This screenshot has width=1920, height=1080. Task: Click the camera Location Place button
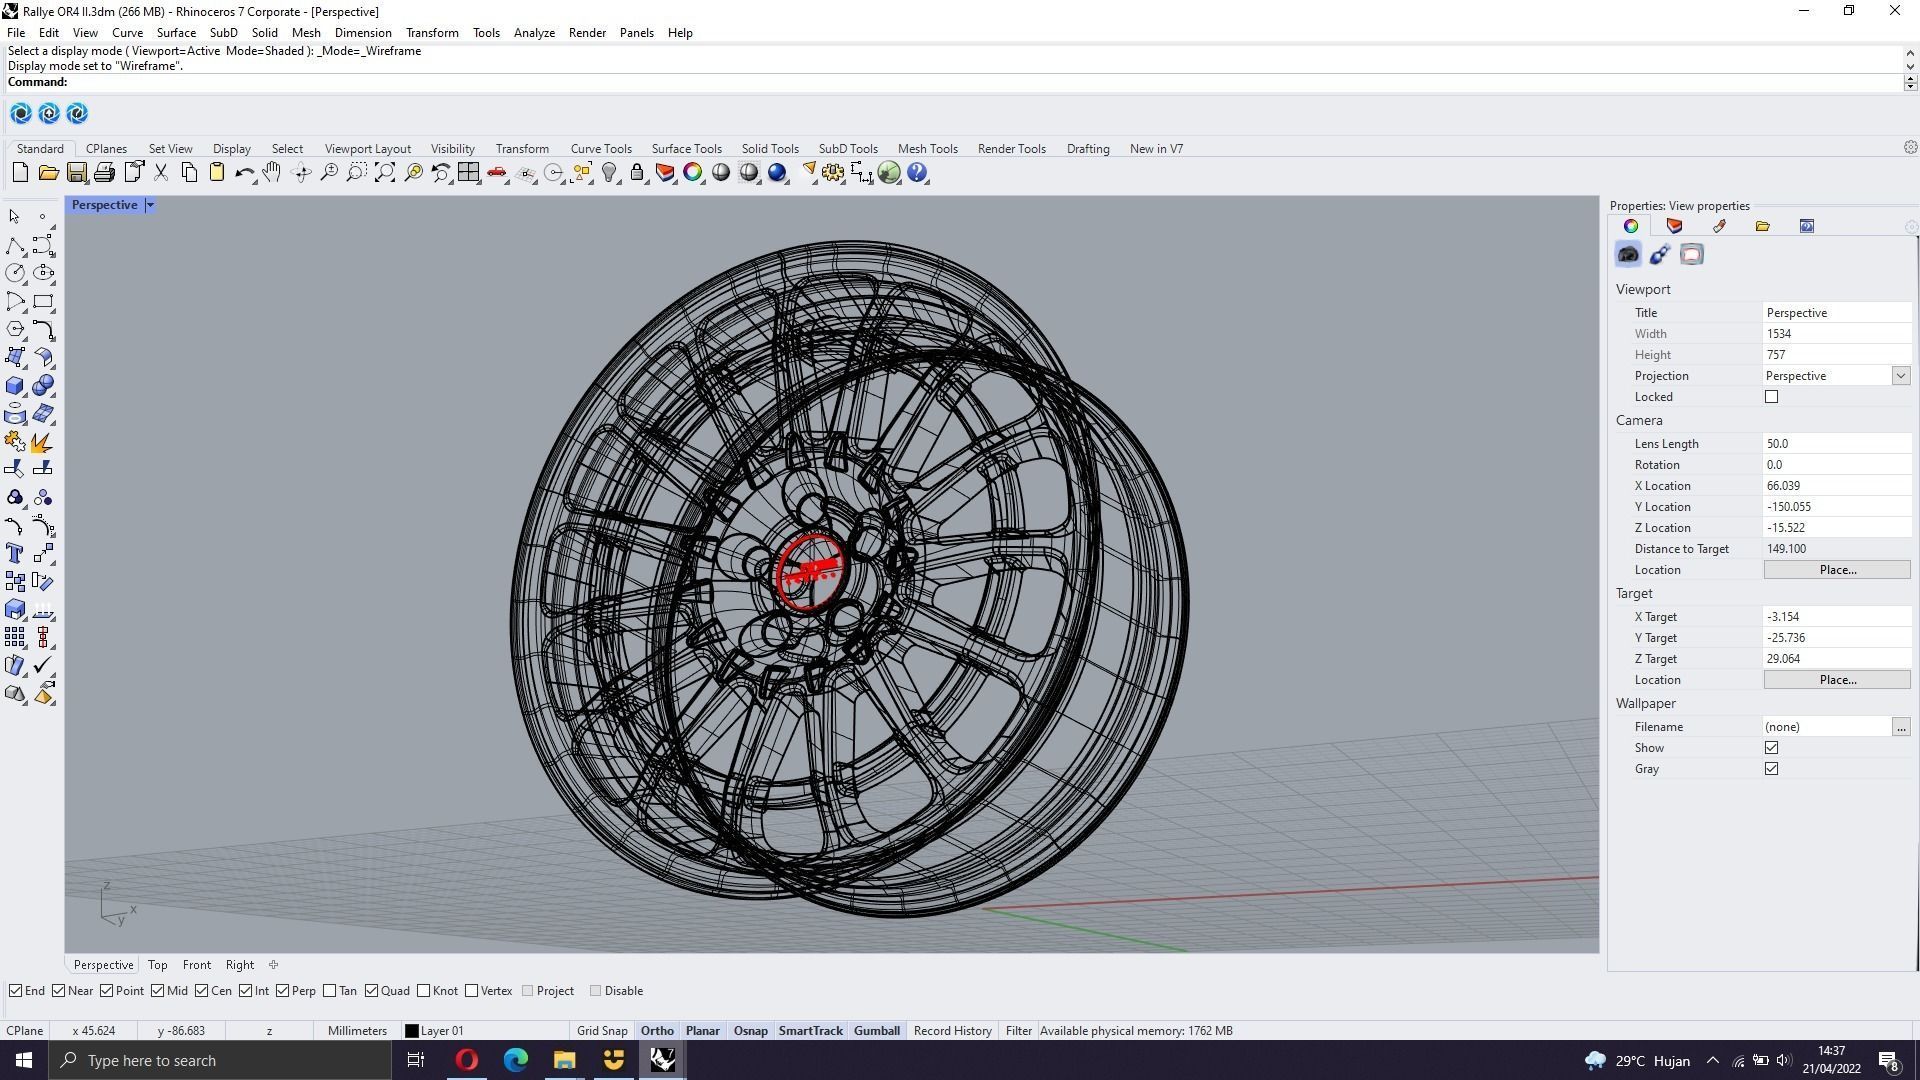coord(1837,570)
